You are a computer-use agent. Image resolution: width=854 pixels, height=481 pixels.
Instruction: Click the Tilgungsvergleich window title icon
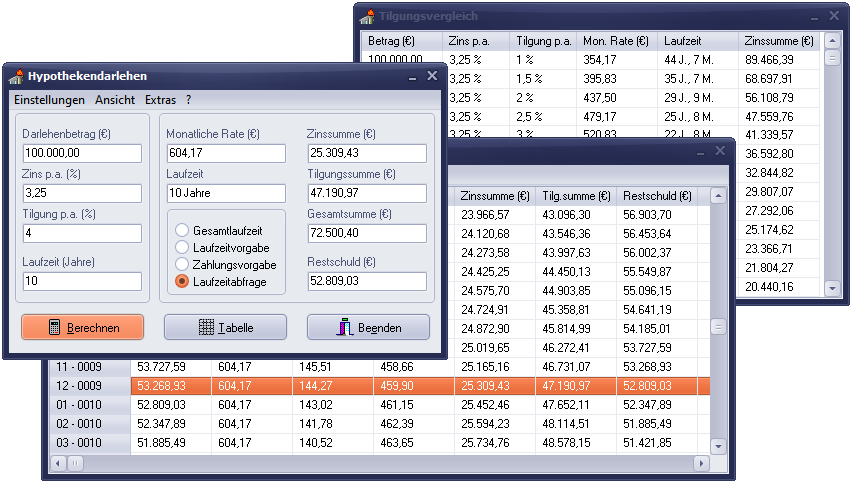[367, 17]
